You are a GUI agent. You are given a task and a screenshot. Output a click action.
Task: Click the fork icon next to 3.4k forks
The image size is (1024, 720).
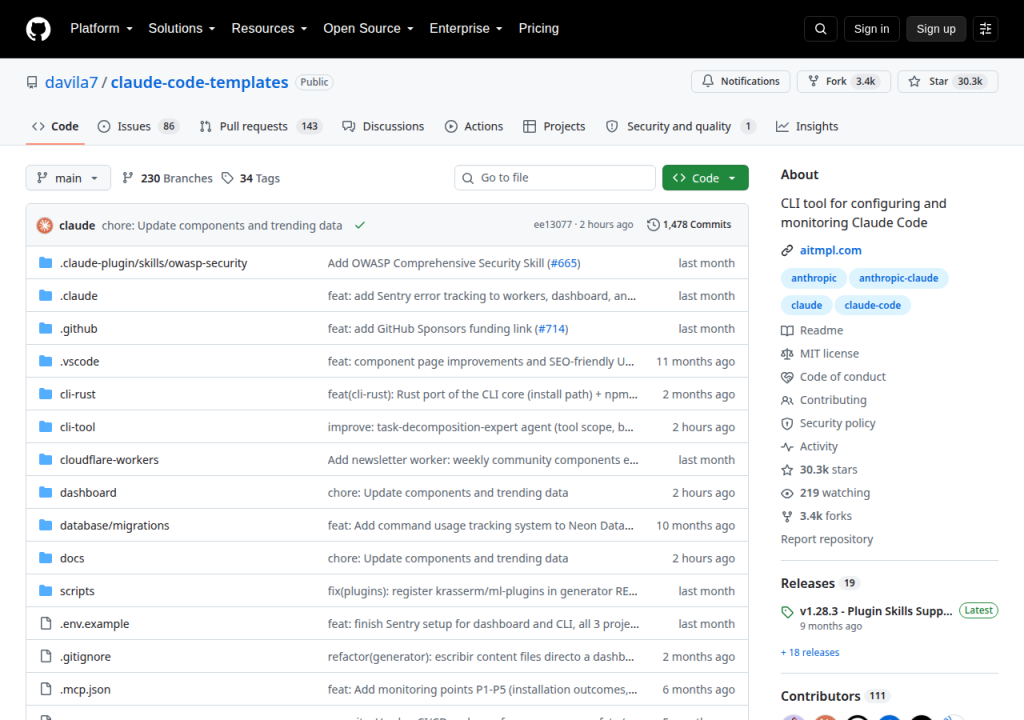pos(787,516)
